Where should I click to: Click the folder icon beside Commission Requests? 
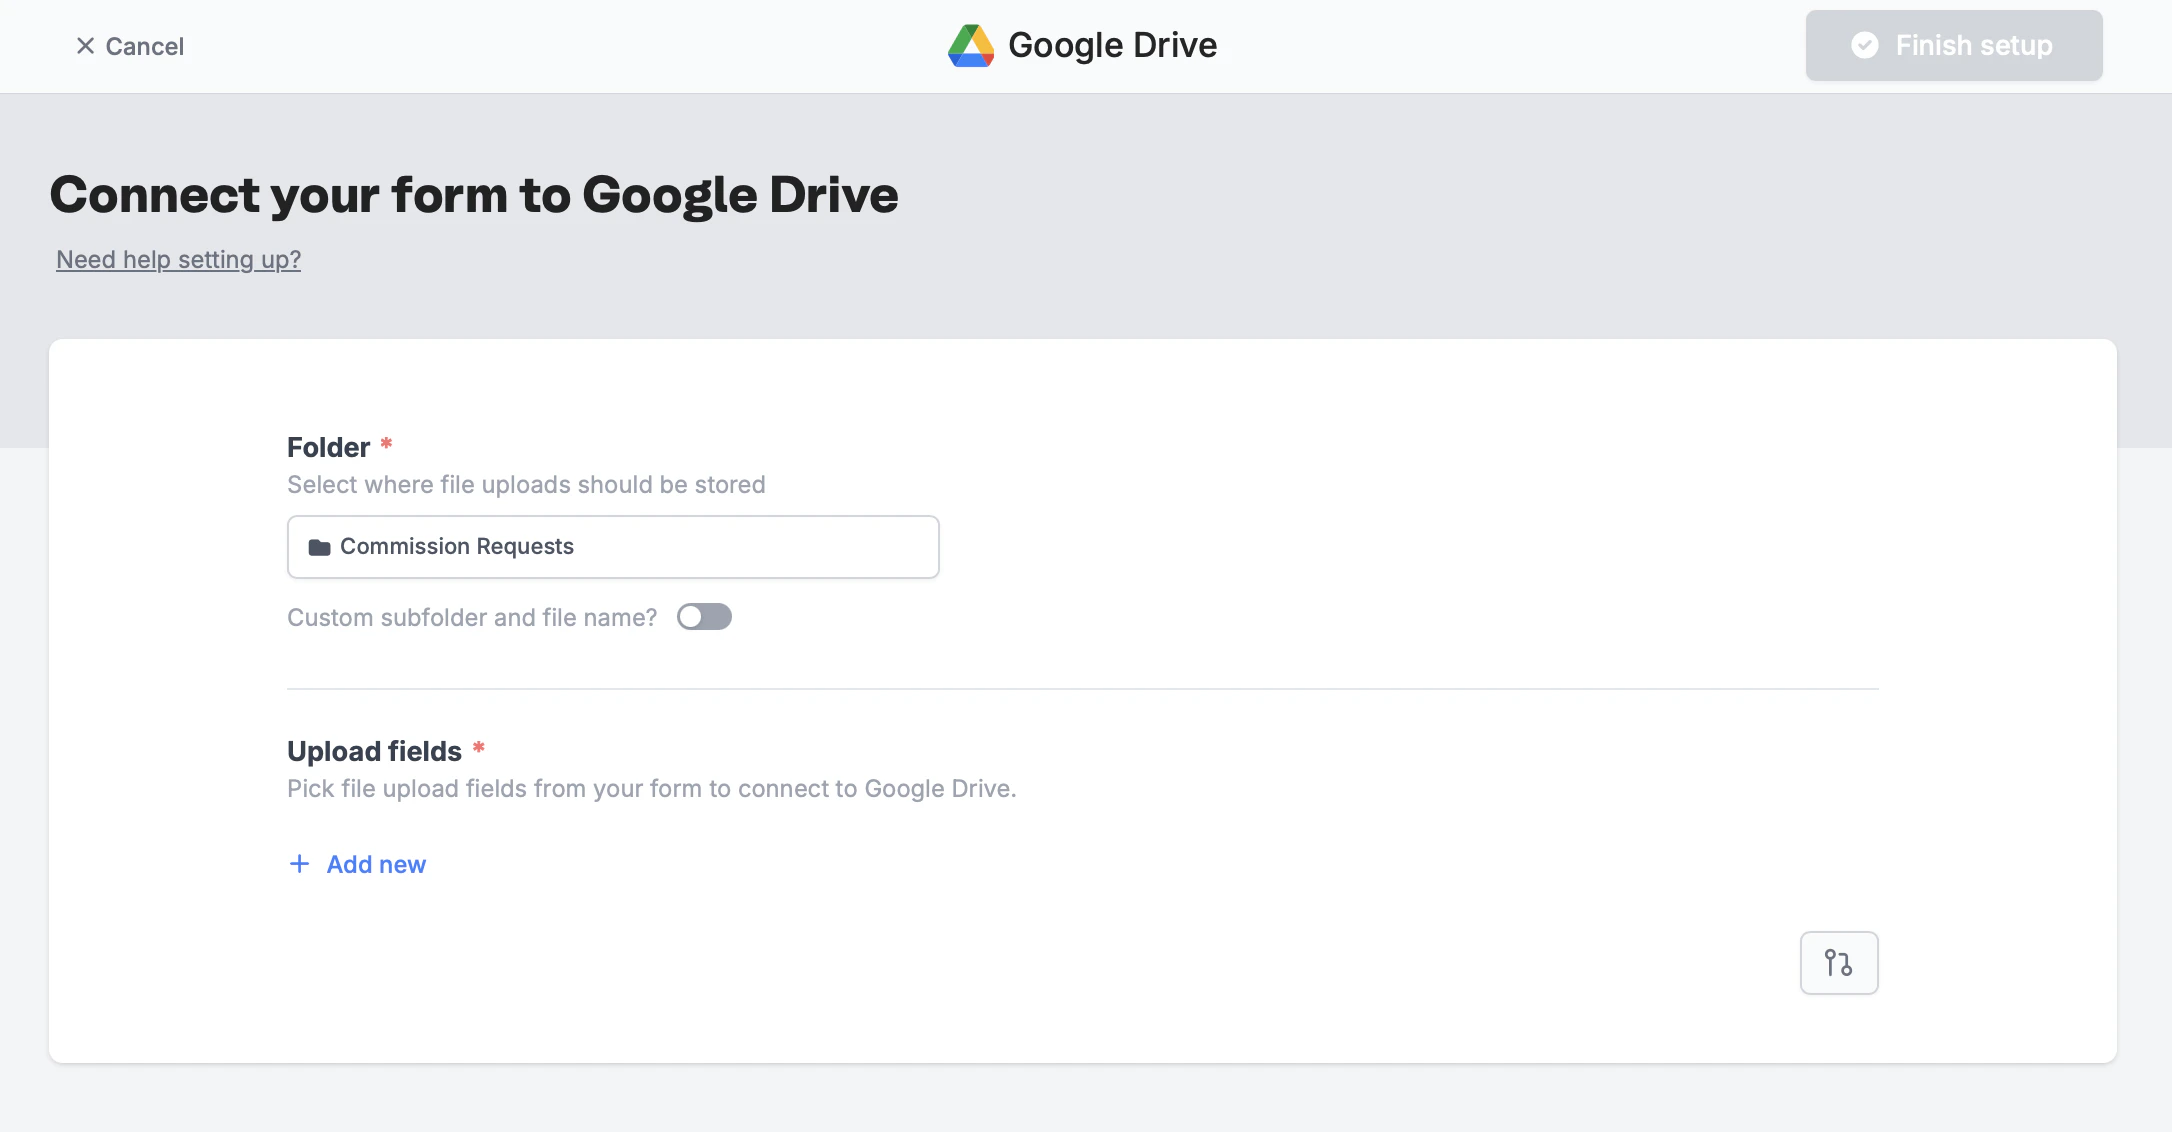tap(320, 546)
